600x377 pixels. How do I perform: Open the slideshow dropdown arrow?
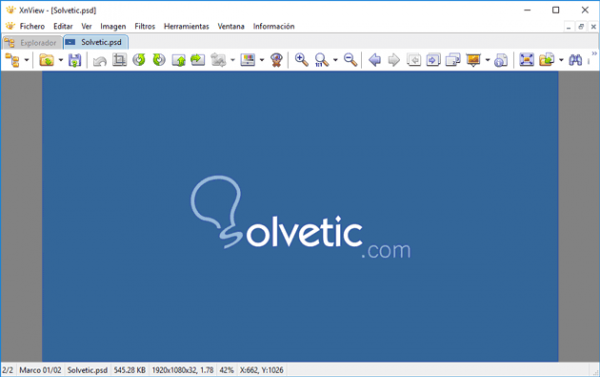[488, 60]
